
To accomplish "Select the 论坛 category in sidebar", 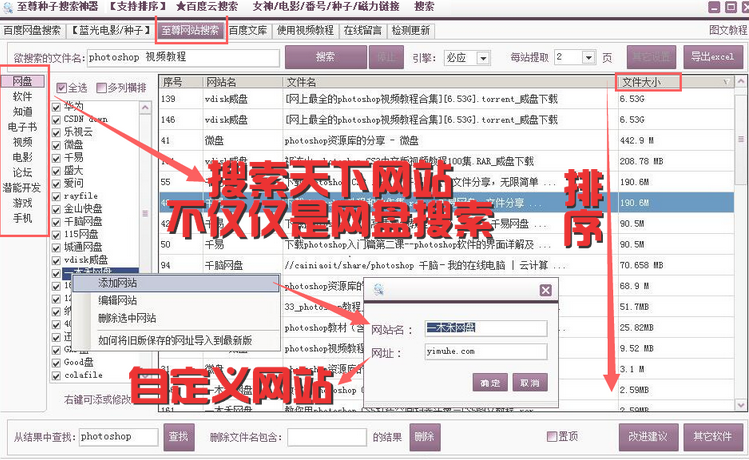I will (x=22, y=172).
